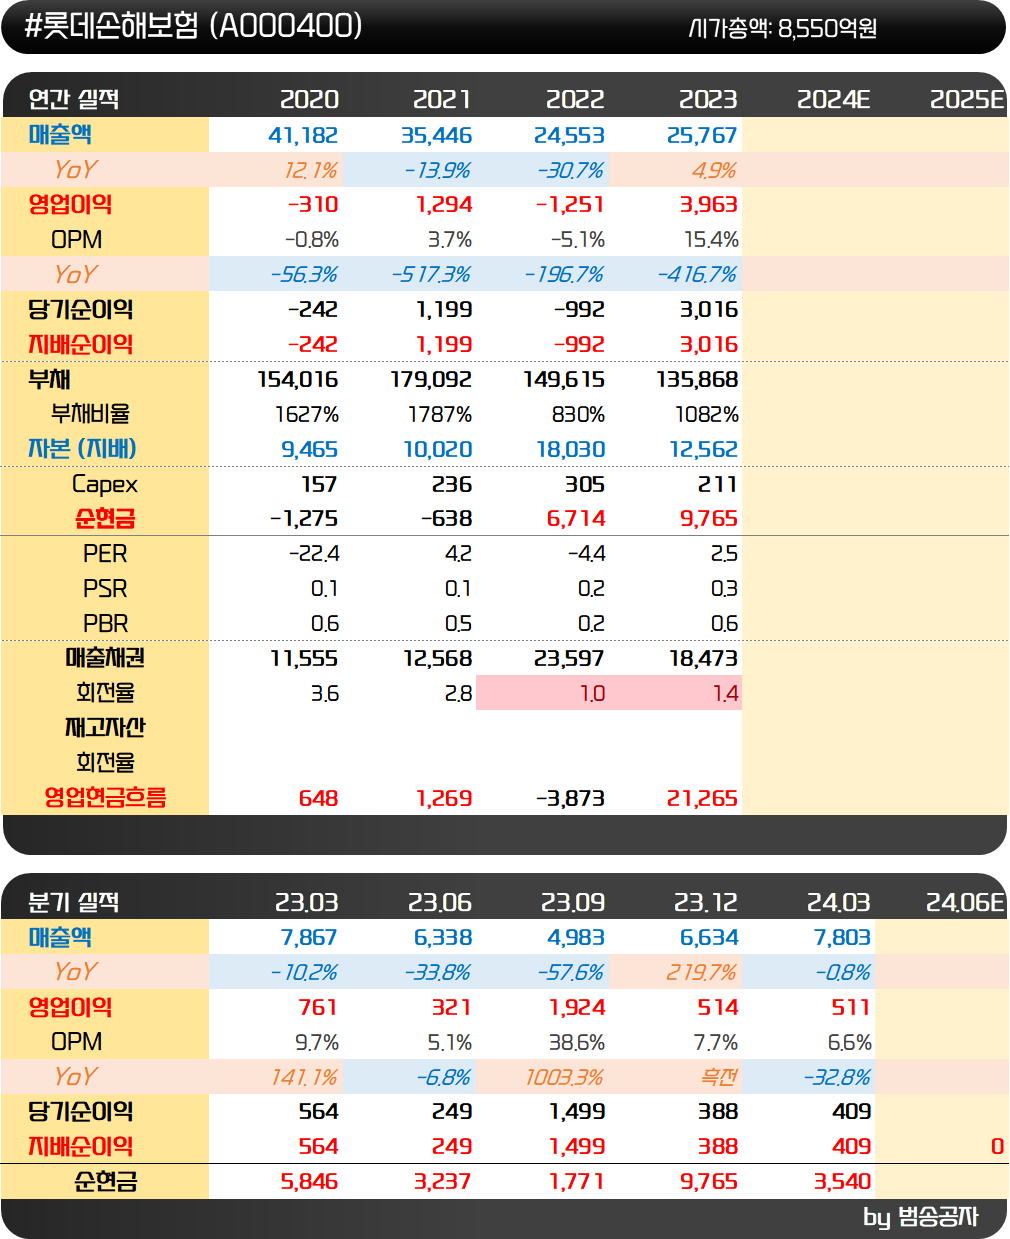Click the 회전율 value 3.6
This screenshot has width=1010, height=1239.
[x=325, y=693]
